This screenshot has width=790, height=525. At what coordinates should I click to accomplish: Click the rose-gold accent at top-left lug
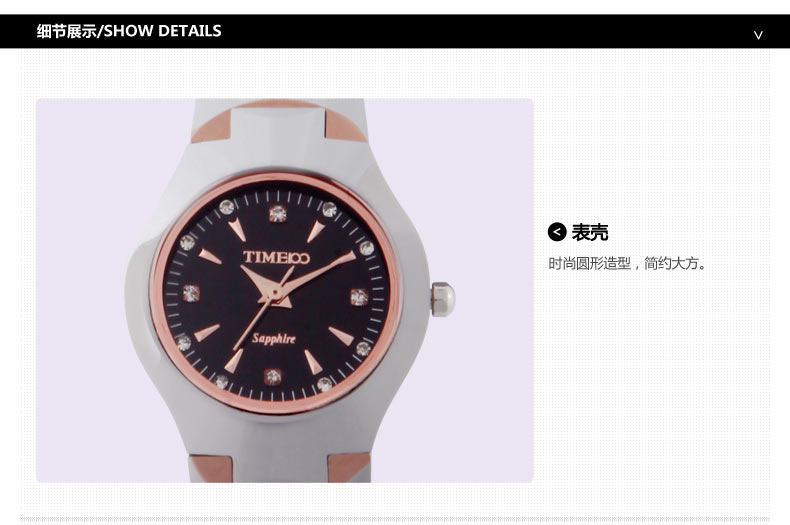[x=211, y=127]
